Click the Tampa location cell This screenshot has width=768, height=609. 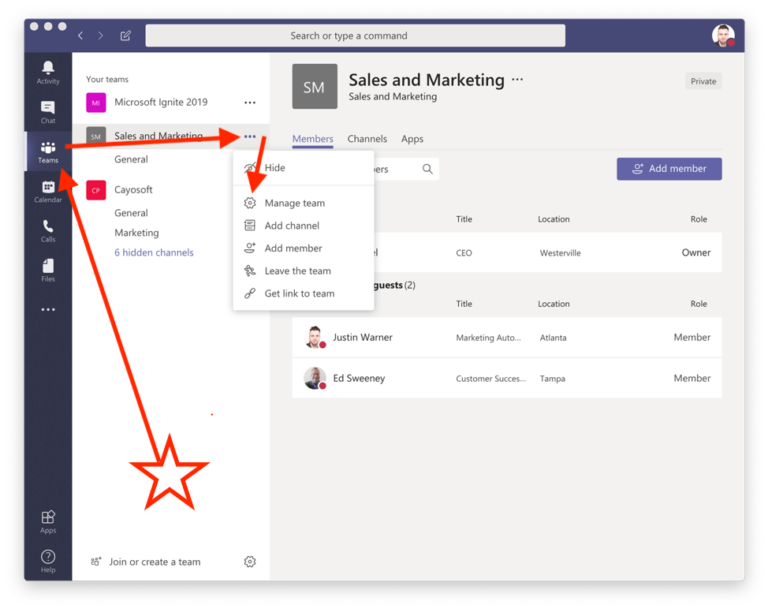[x=552, y=379]
